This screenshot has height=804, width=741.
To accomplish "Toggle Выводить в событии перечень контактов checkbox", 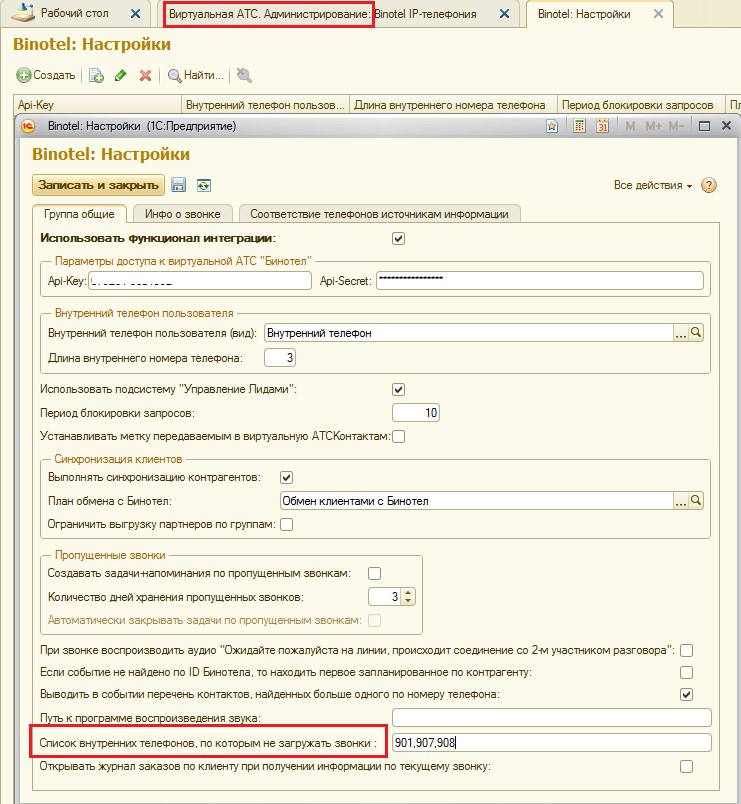I will click(x=686, y=694).
